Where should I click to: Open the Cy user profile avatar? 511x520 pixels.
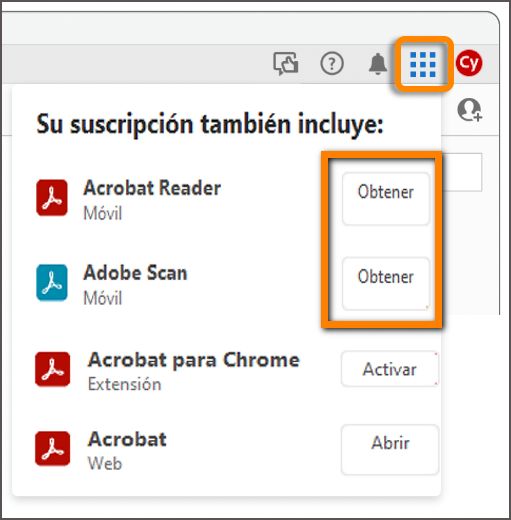(x=469, y=63)
